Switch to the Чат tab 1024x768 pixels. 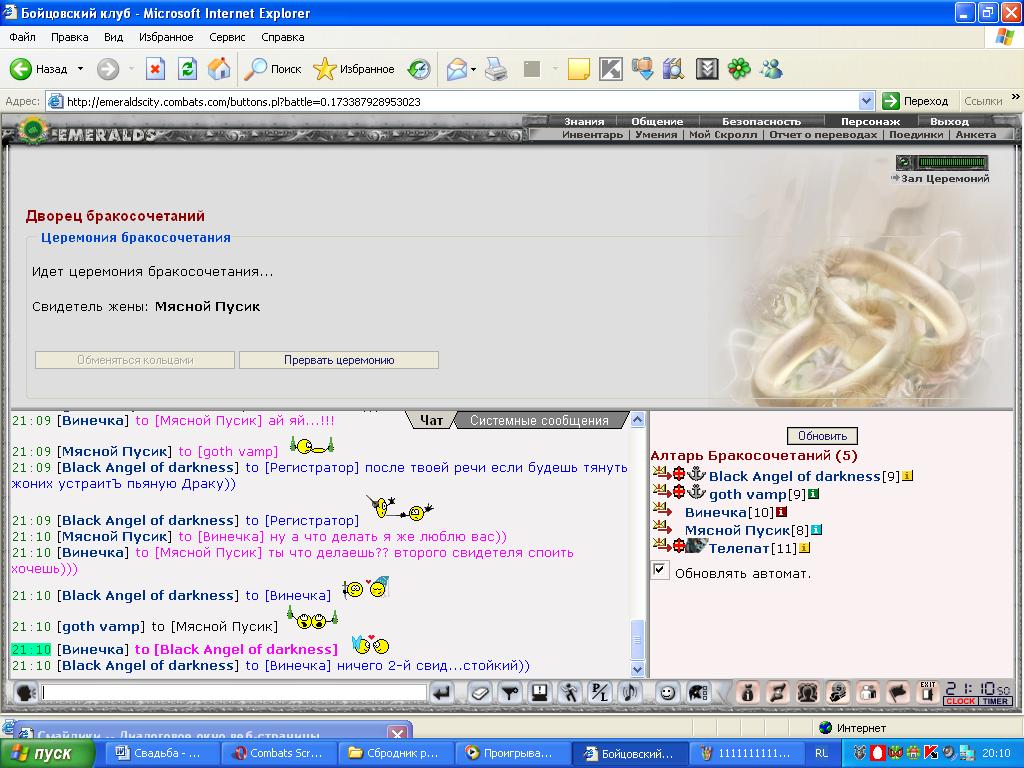[431, 421]
